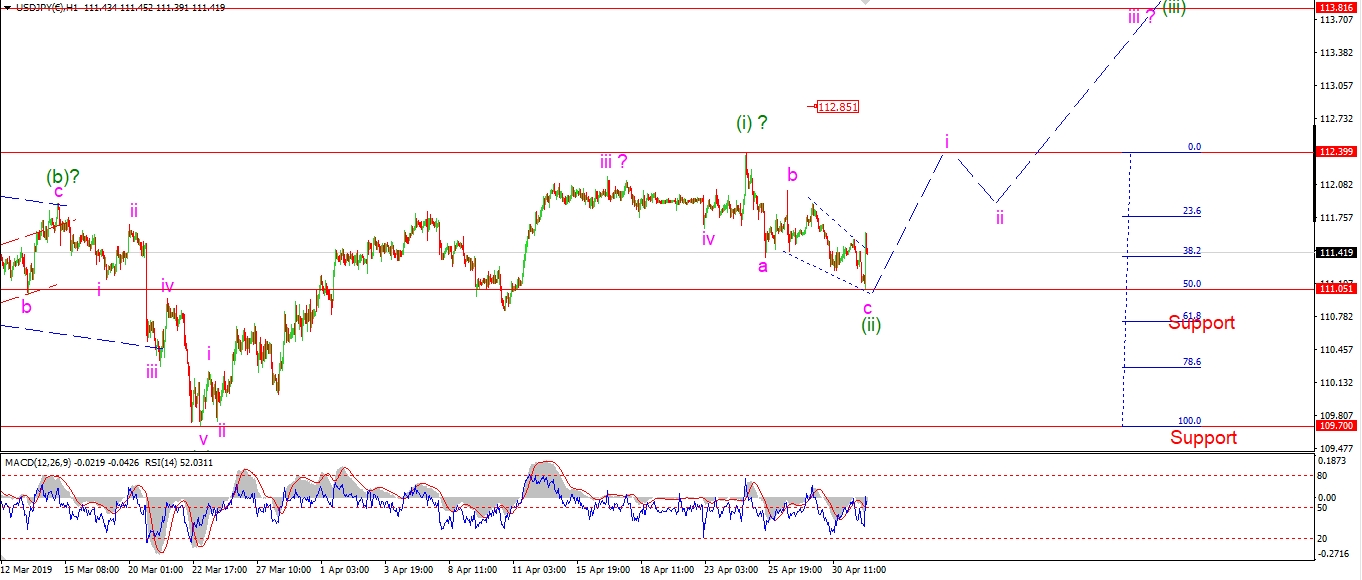Select the Support label beside 61.8 level

click(x=1201, y=323)
